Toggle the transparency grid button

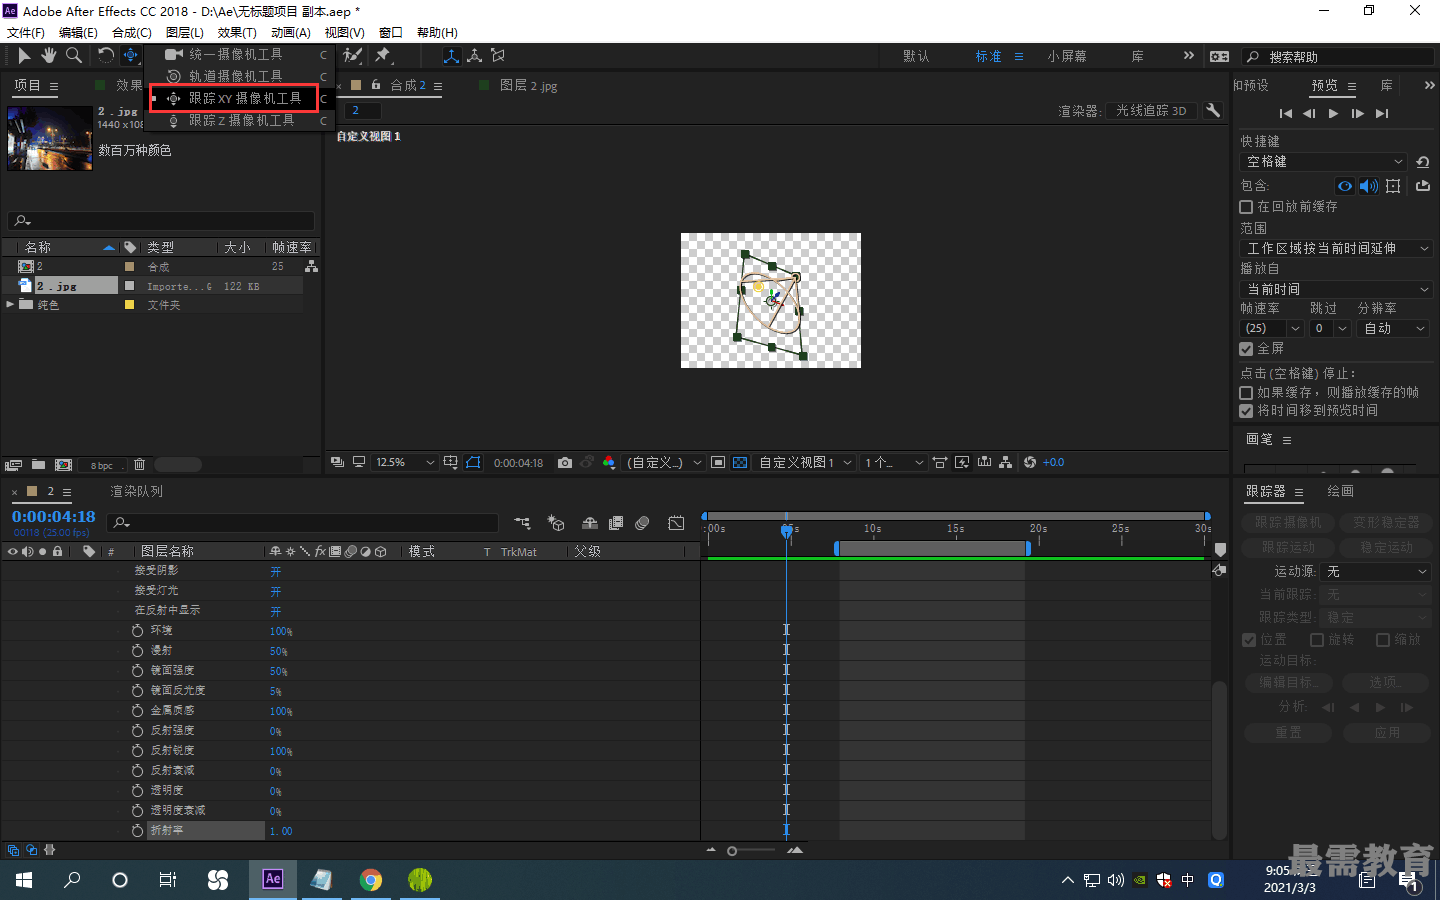(x=740, y=462)
